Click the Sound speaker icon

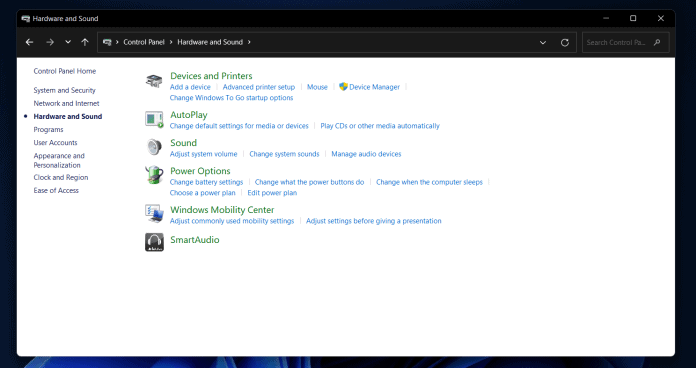click(154, 147)
